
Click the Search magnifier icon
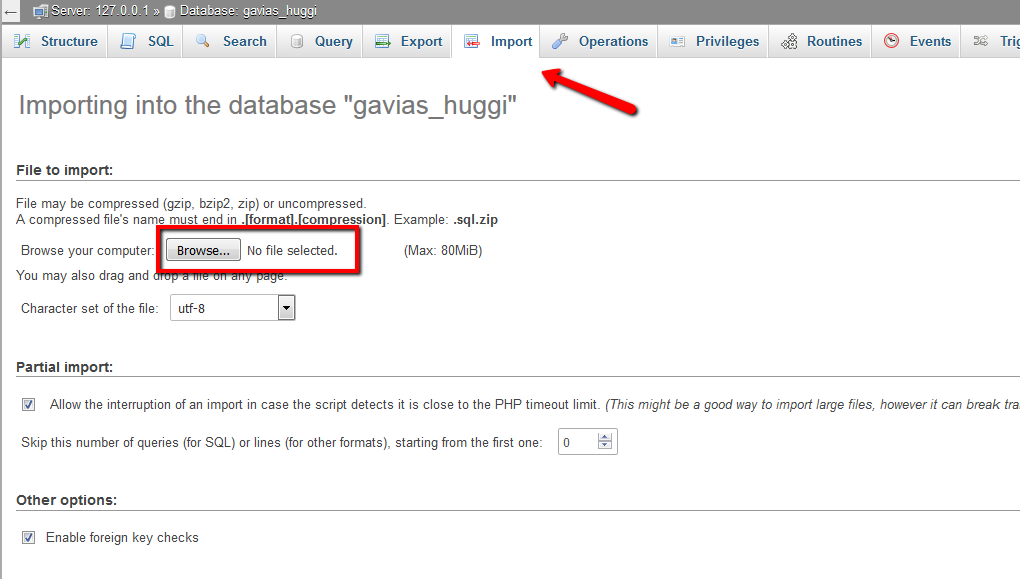pyautogui.click(x=203, y=41)
